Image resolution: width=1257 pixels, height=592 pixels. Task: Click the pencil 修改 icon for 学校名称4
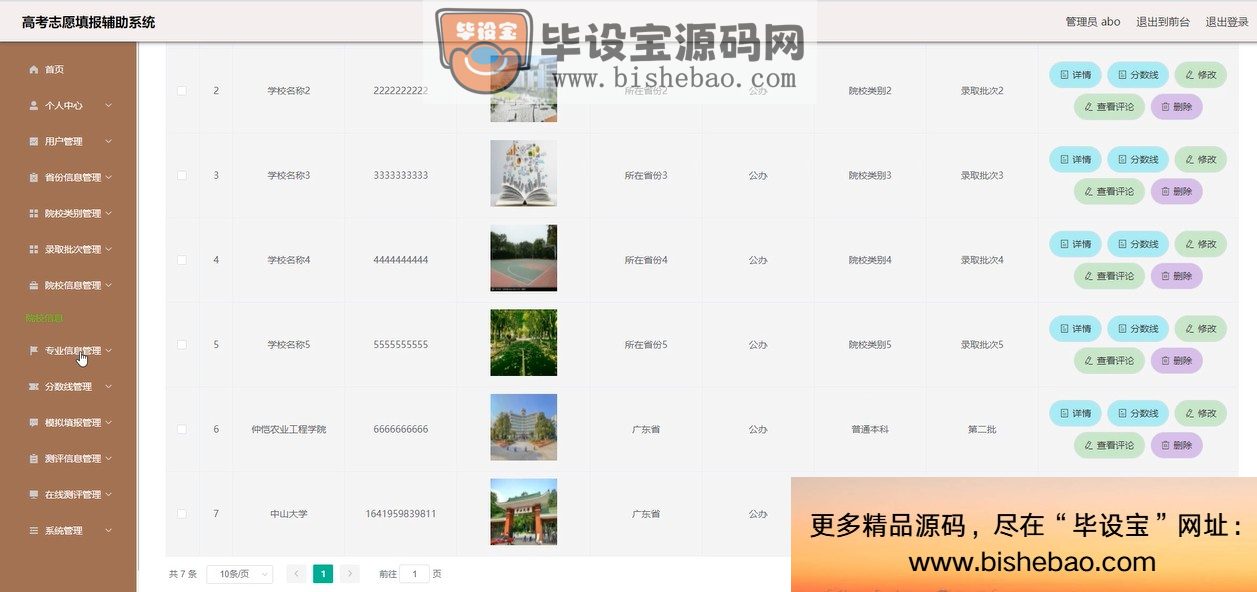pyautogui.click(x=1189, y=244)
